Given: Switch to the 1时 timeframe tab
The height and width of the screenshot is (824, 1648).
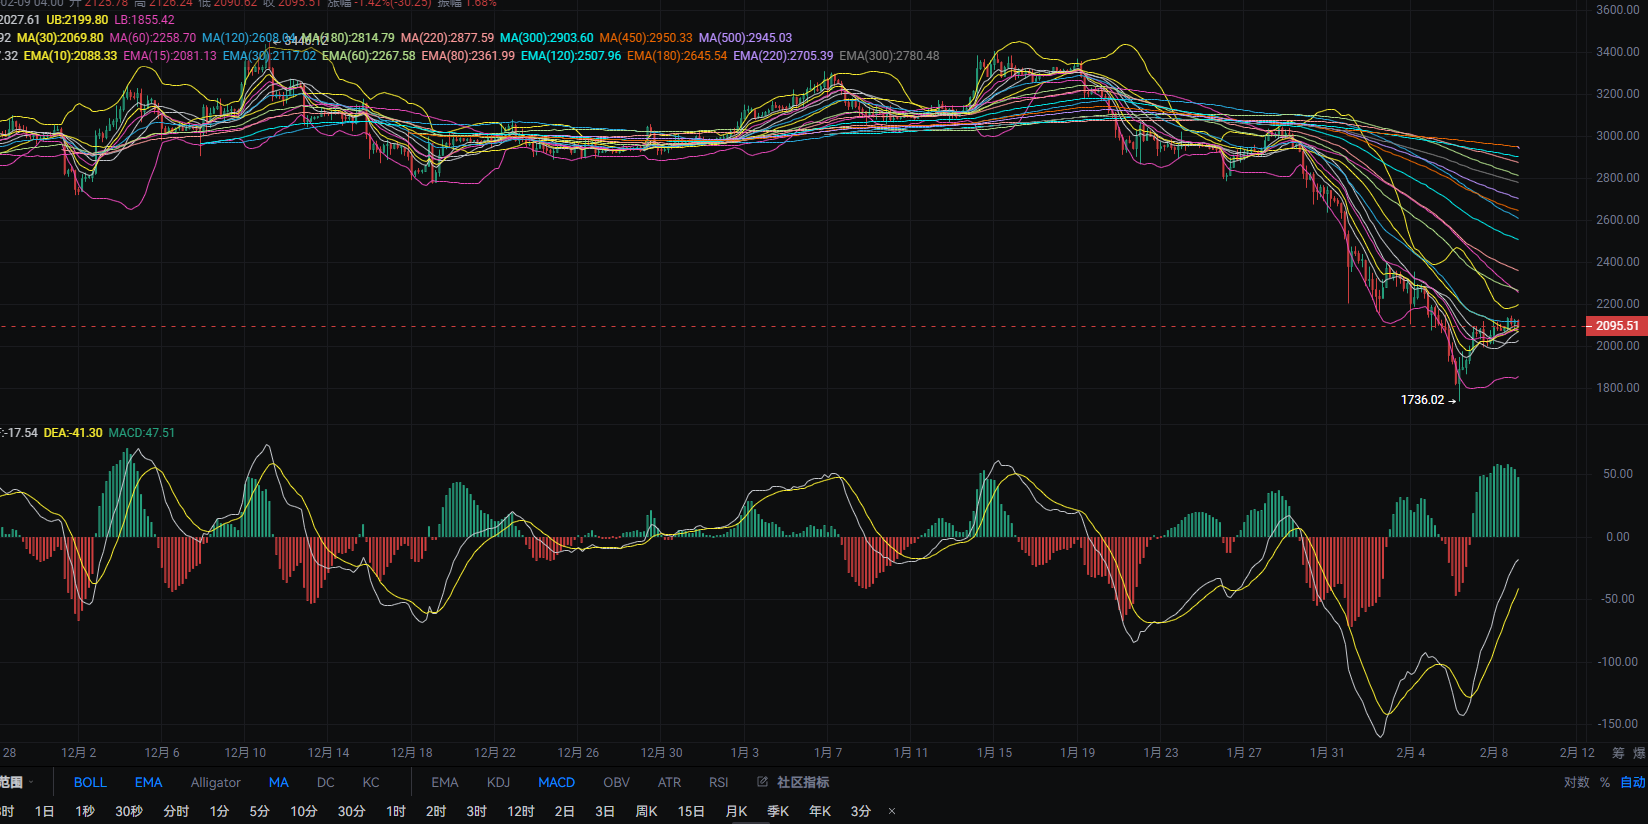Looking at the screenshot, I should [396, 811].
